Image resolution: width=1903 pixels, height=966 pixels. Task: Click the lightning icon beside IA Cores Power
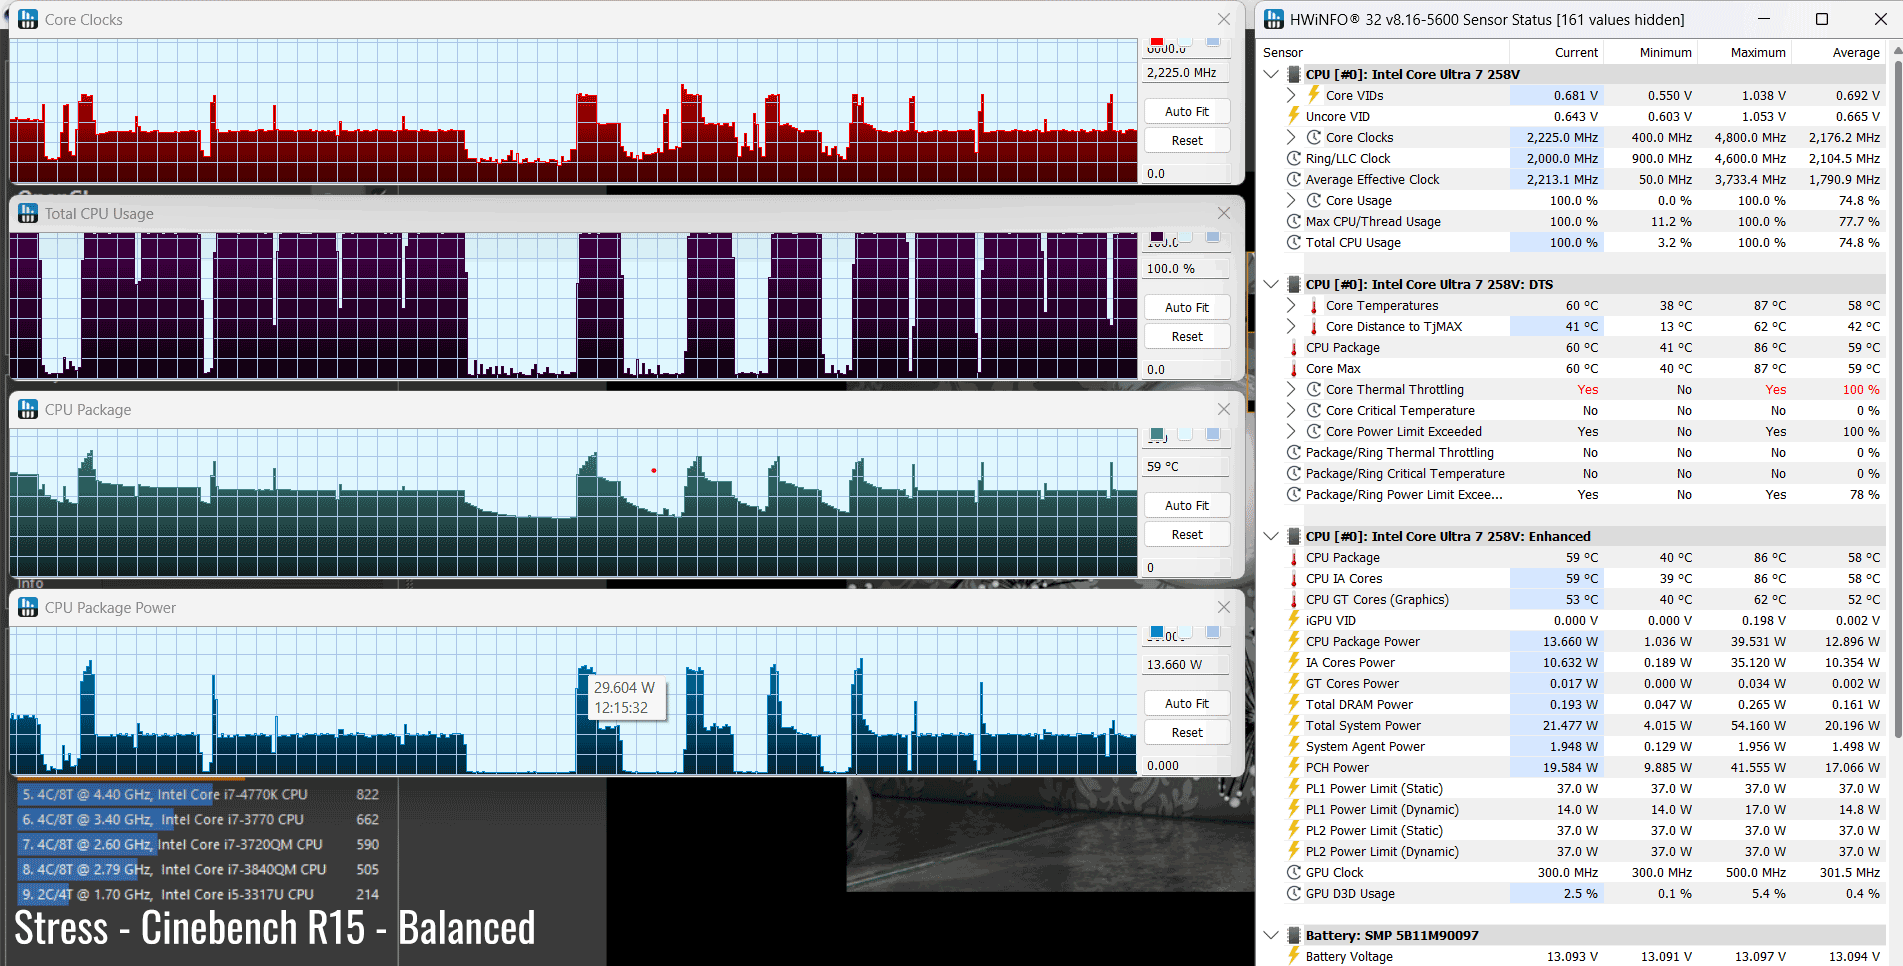(x=1294, y=662)
